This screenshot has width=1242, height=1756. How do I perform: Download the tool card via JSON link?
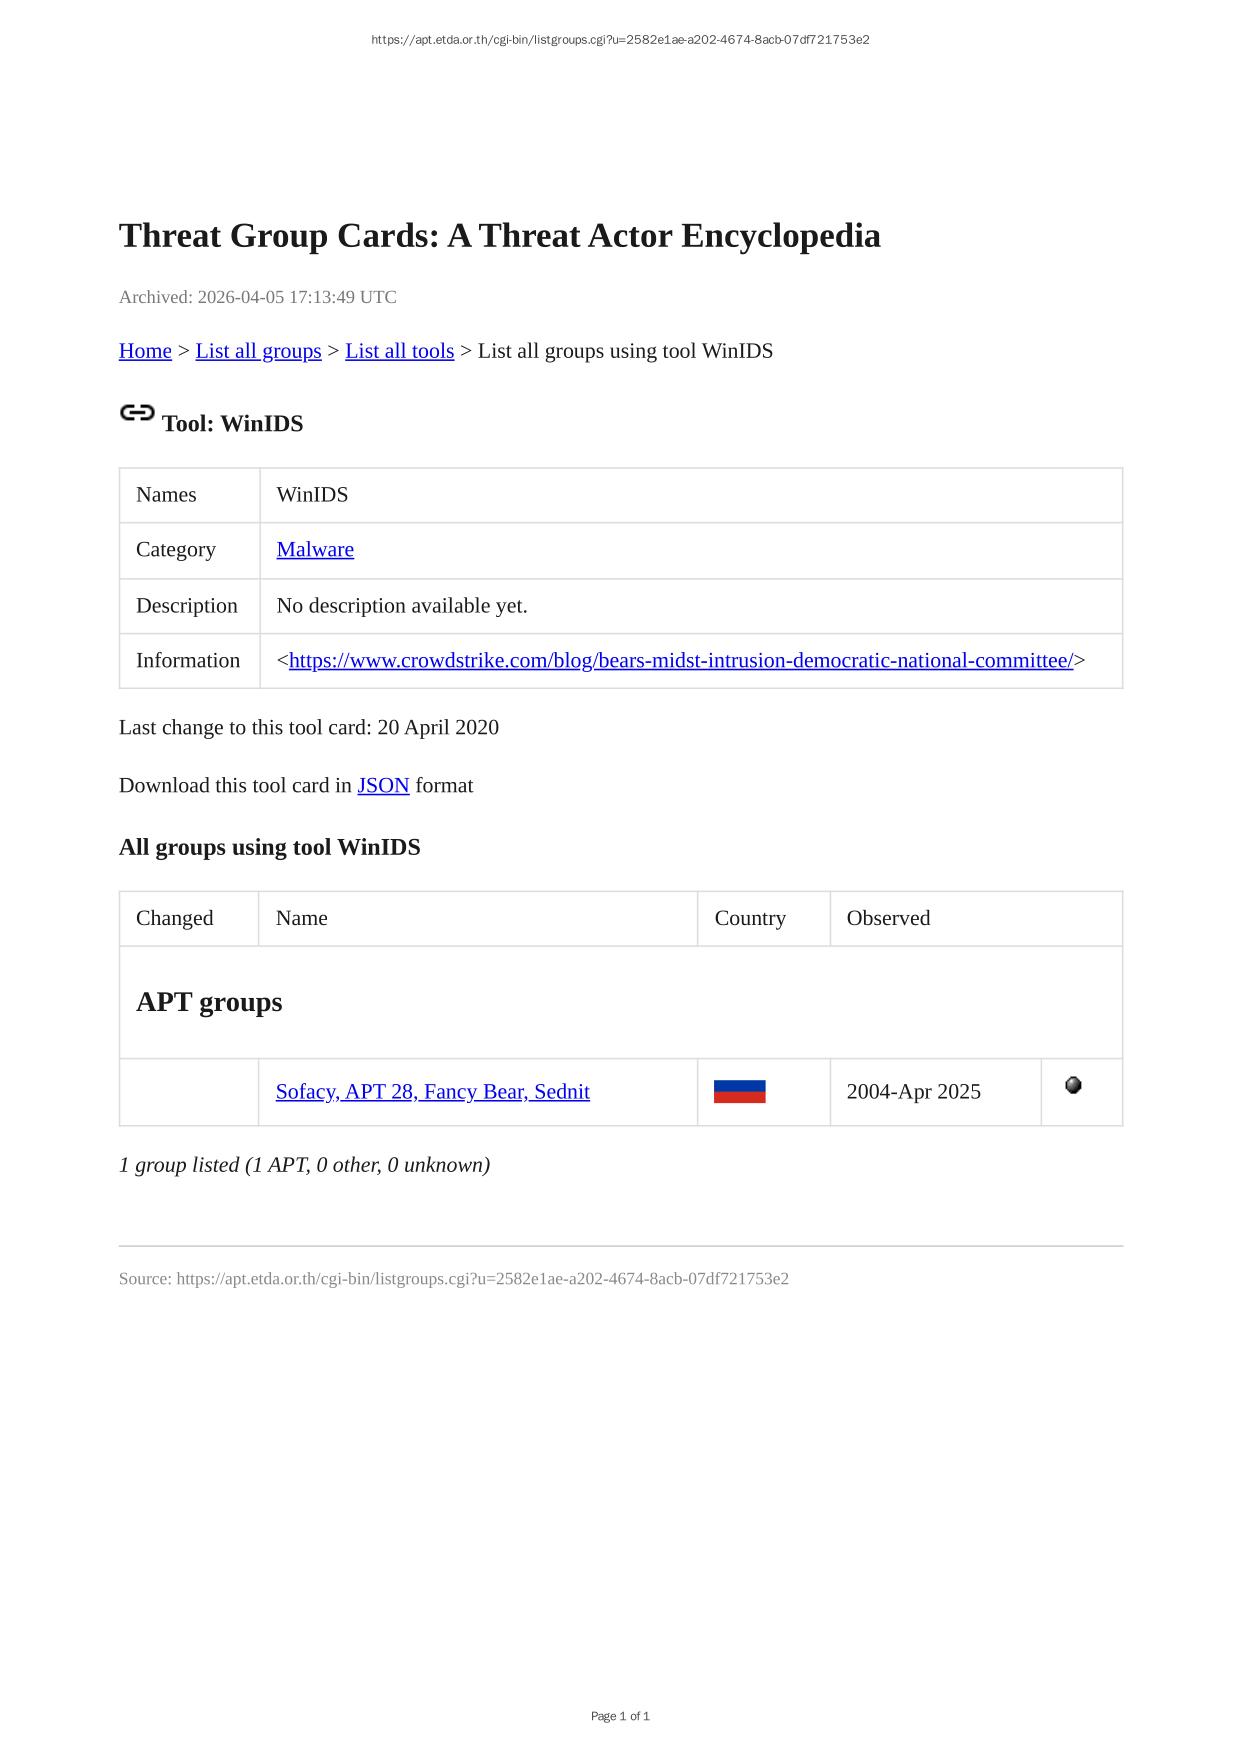(383, 786)
